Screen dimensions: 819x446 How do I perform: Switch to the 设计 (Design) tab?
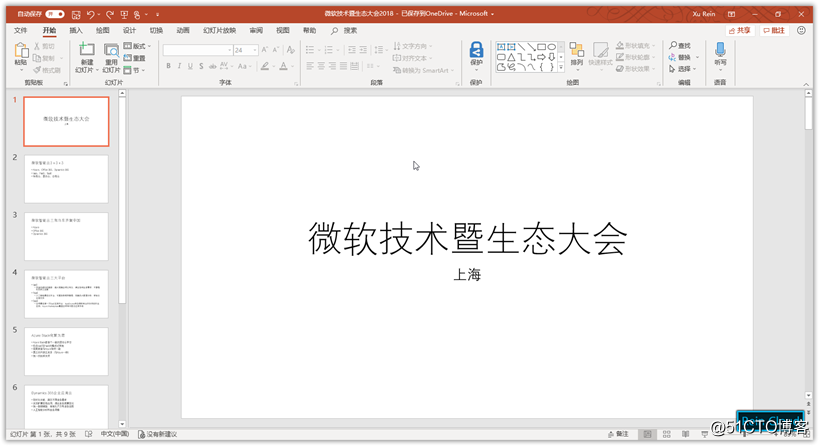(x=129, y=30)
